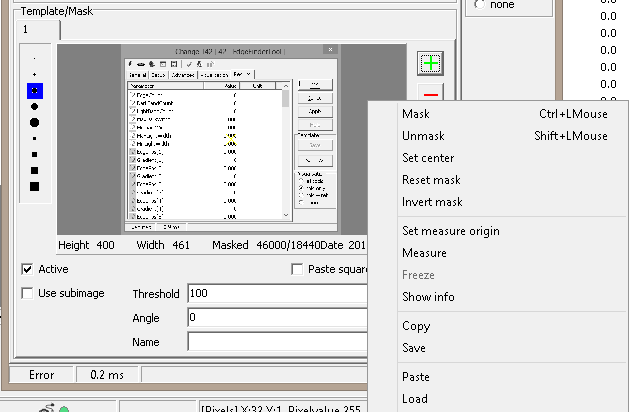
Task: Select the smallest square brush
Action: [34, 139]
